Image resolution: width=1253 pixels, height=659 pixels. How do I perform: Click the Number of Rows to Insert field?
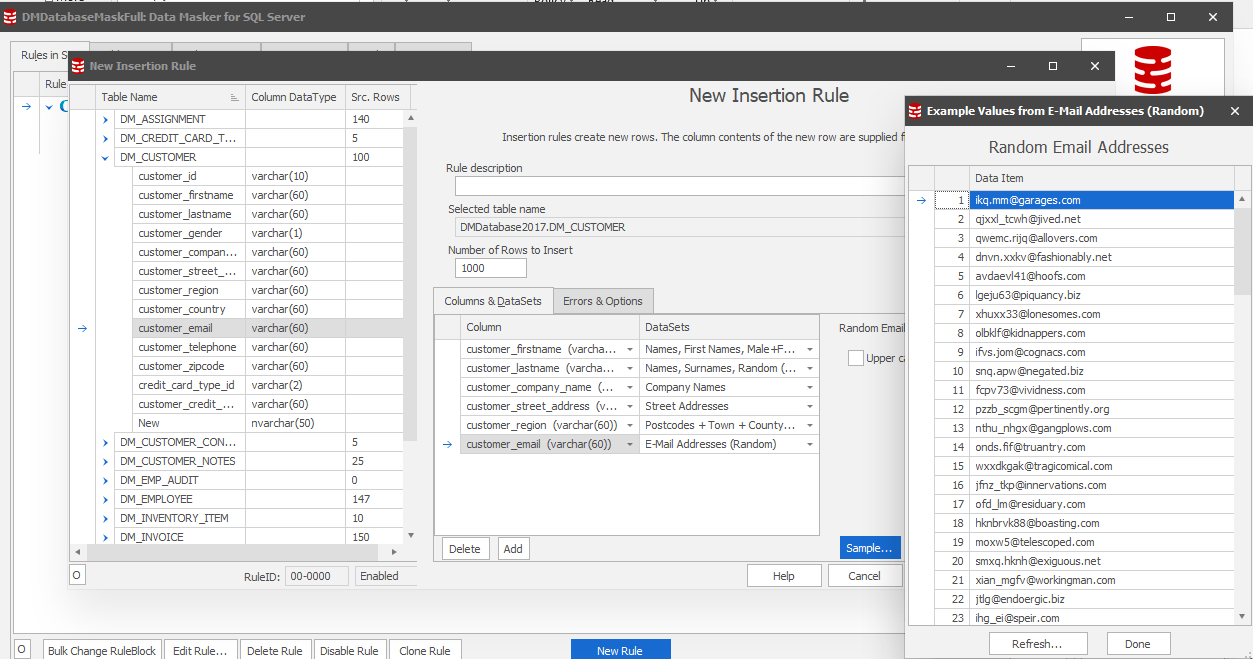[x=490, y=268]
